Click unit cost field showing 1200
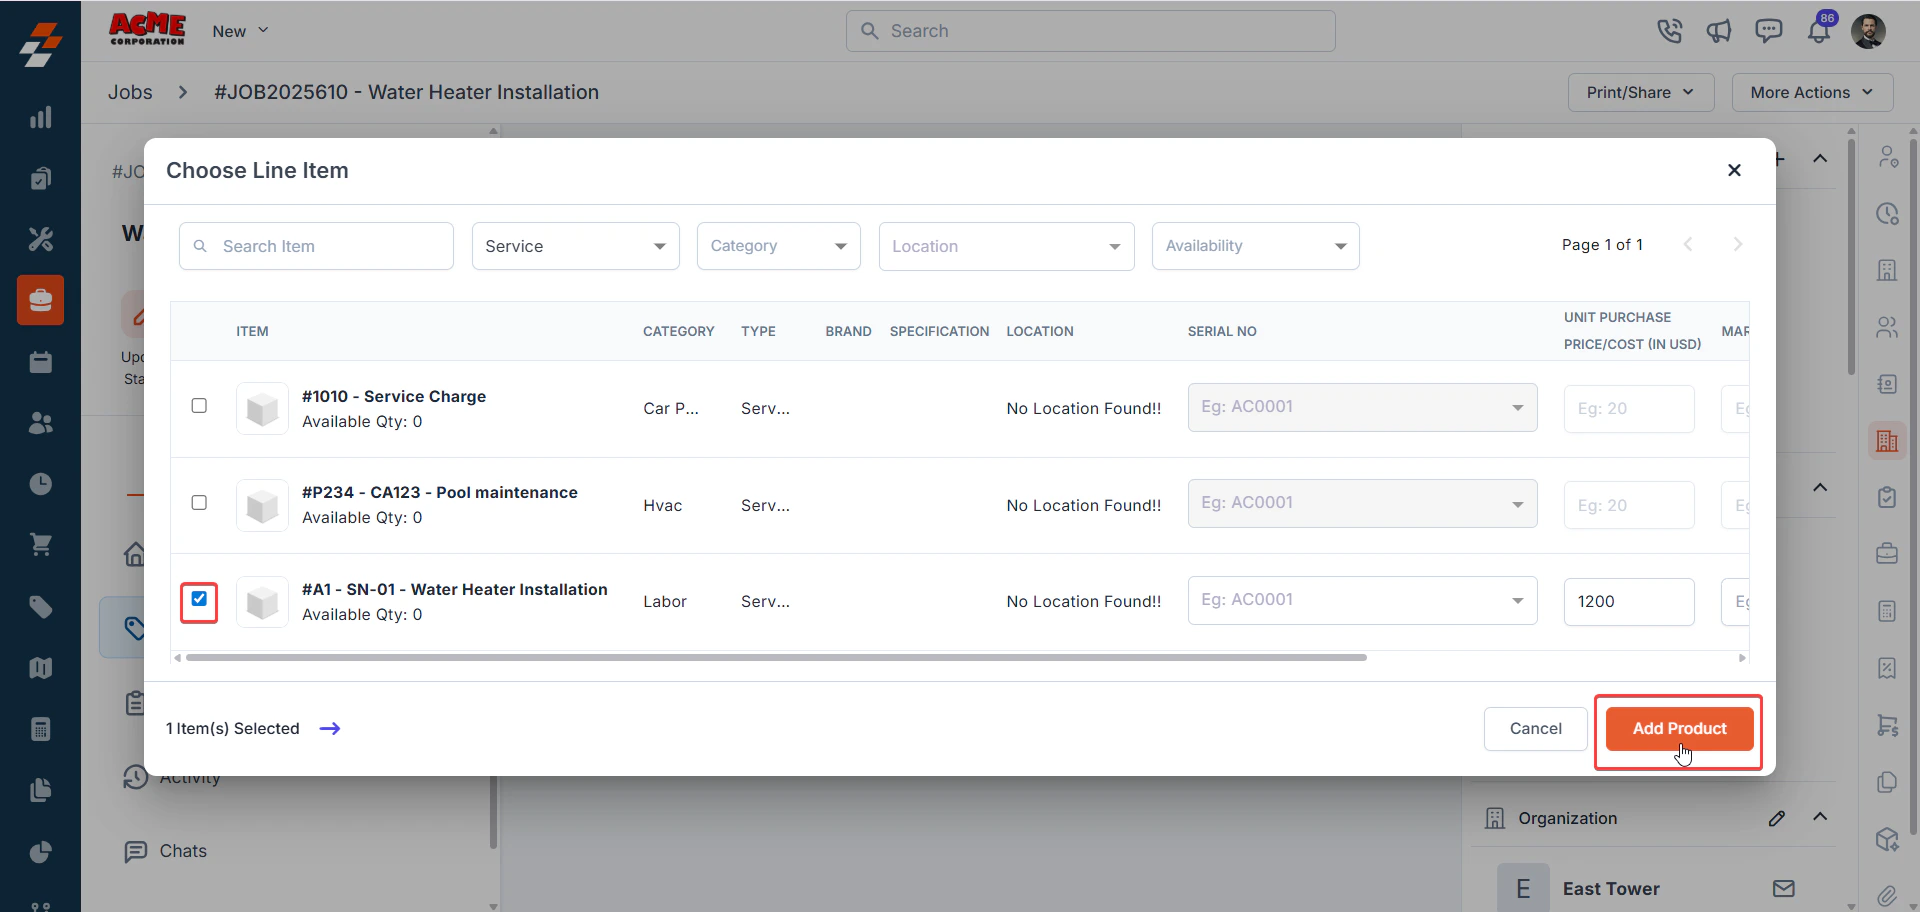This screenshot has height=912, width=1920. [1629, 602]
